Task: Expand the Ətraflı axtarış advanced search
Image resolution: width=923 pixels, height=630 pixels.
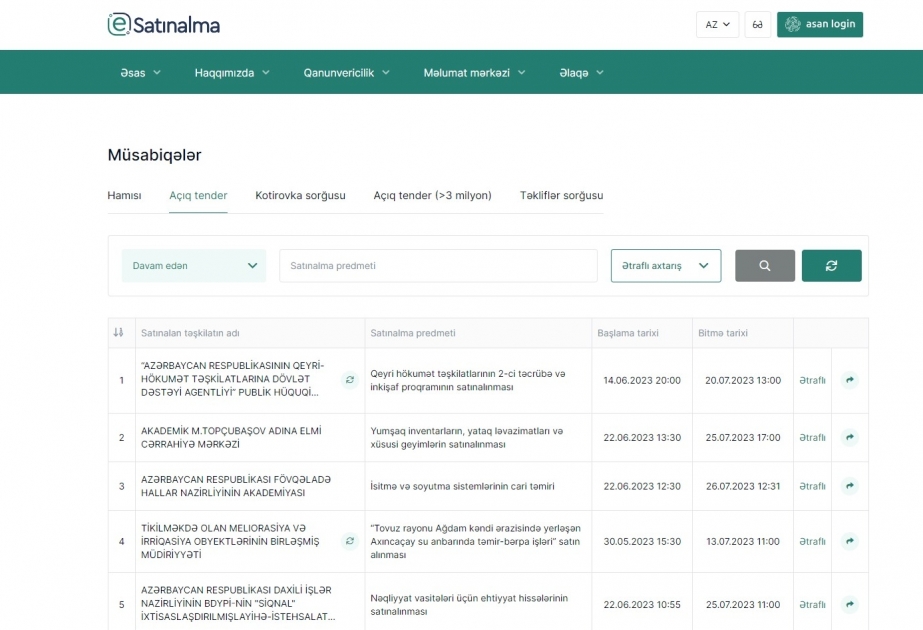Action: (666, 266)
